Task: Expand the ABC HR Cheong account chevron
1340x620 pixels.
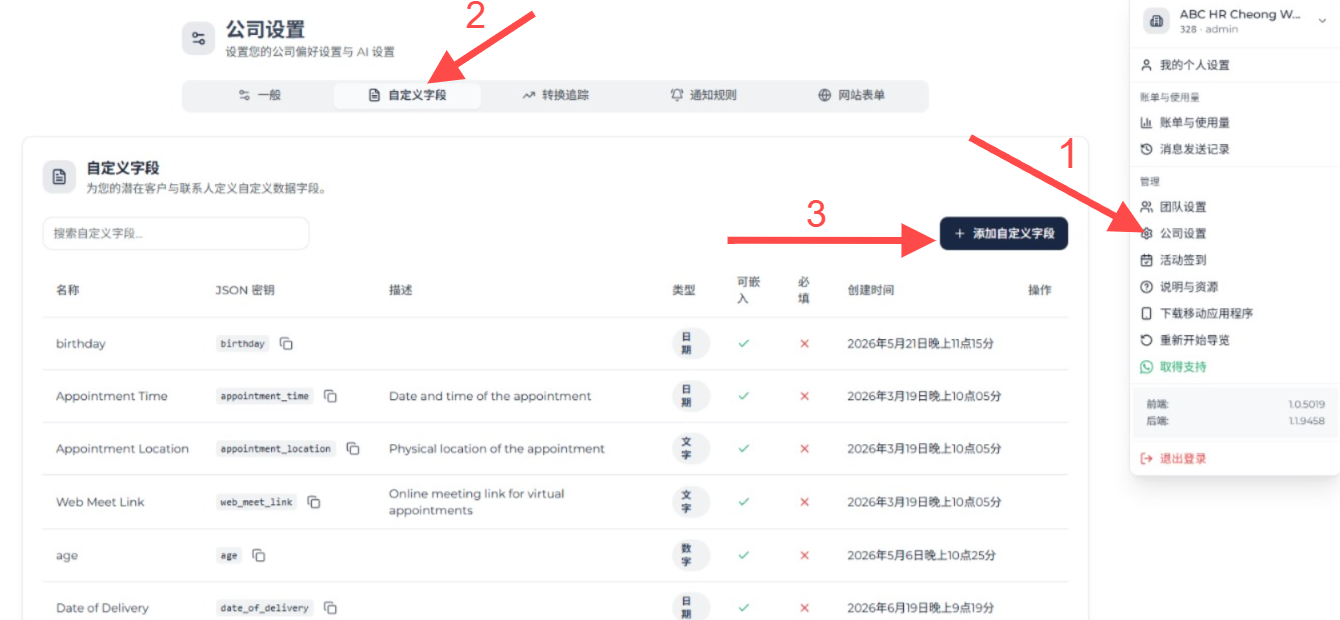Action: (x=1320, y=21)
